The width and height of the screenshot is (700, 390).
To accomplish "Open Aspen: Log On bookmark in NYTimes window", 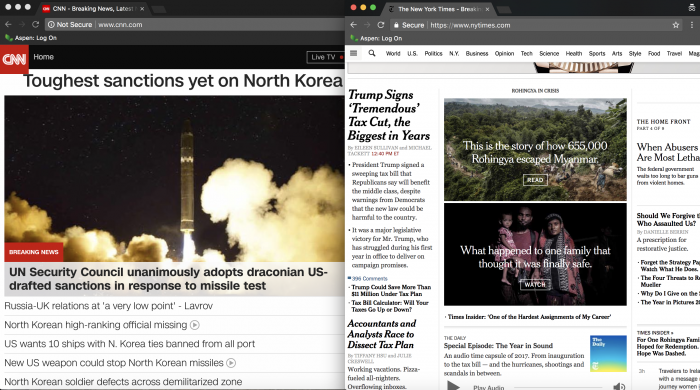I will [376, 38].
